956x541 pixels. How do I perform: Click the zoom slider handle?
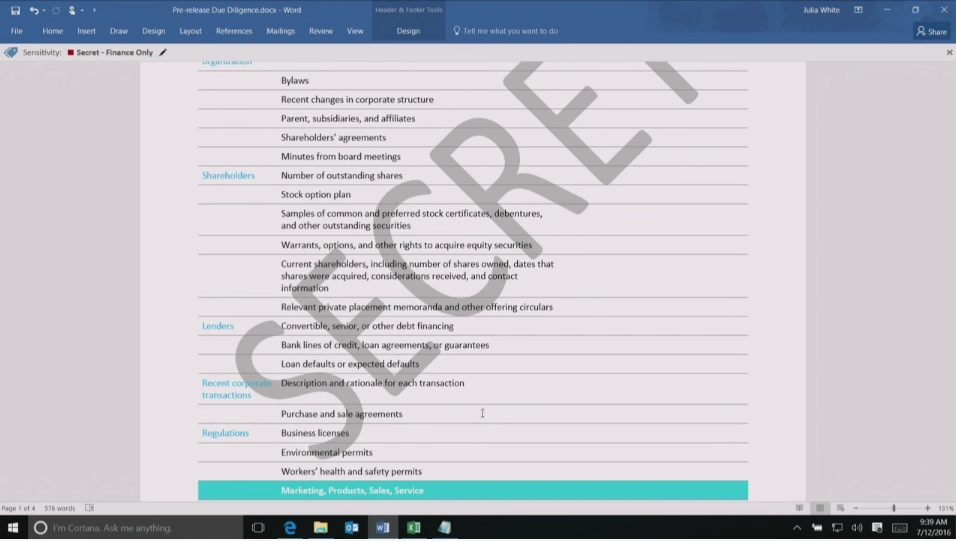pyautogui.click(x=893, y=508)
